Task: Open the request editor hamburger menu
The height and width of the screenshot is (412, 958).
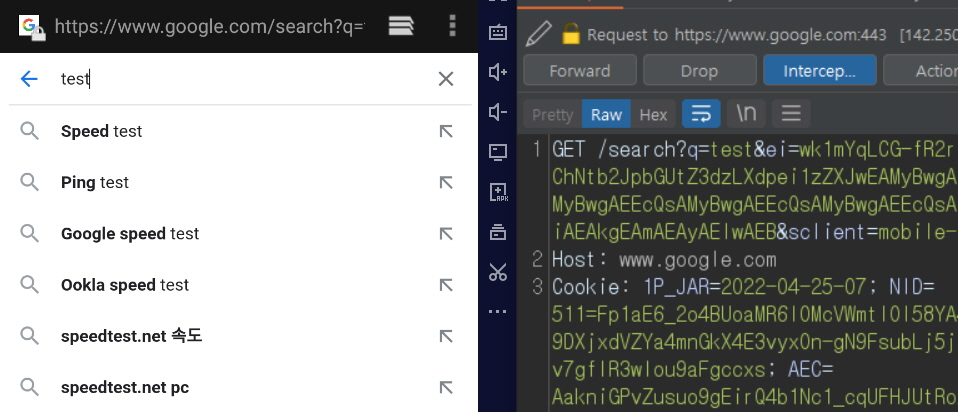Action: [x=791, y=114]
